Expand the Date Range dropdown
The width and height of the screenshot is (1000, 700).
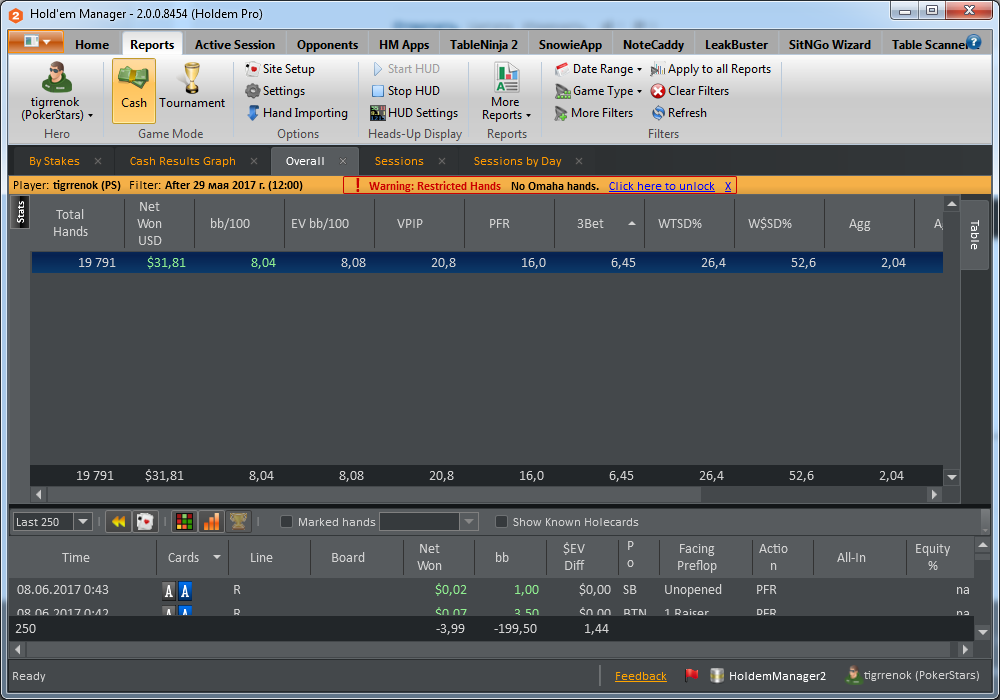pyautogui.click(x=598, y=69)
